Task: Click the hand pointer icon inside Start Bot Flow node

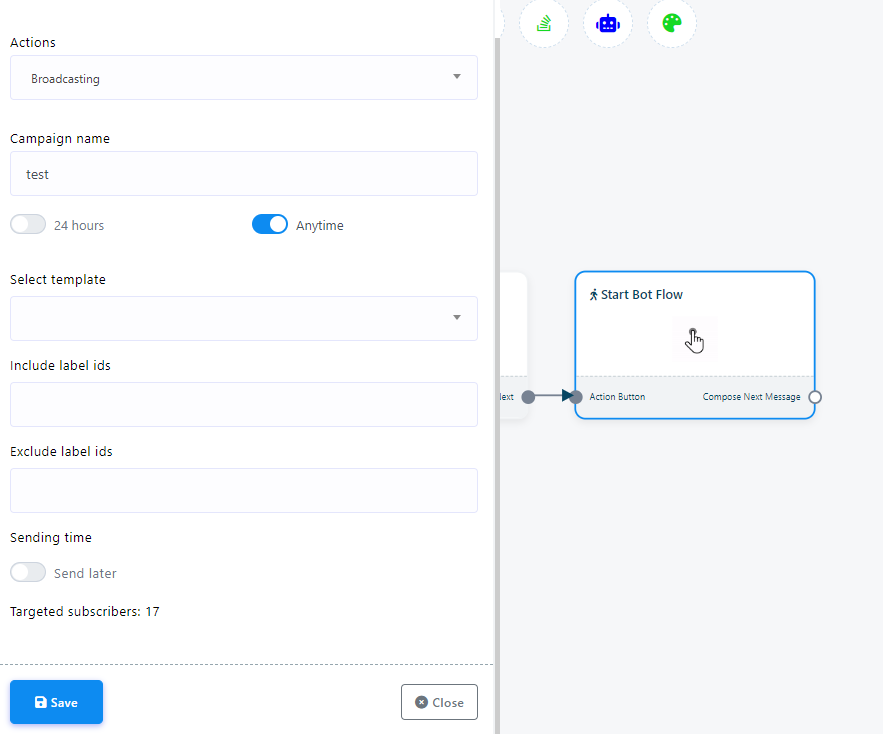Action: (694, 340)
